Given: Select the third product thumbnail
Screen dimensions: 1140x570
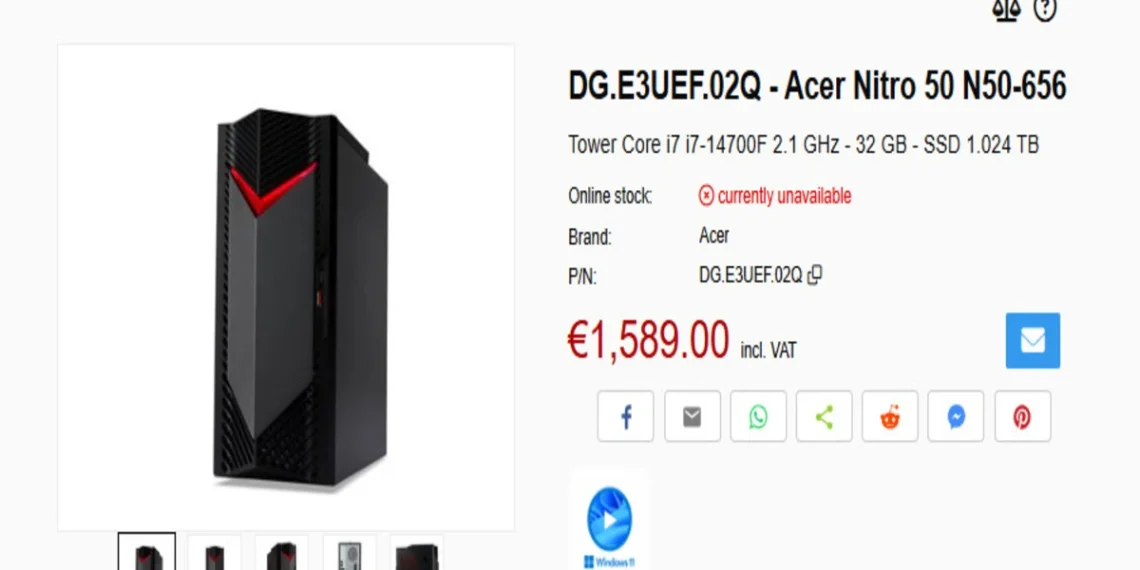Looking at the screenshot, I should click(x=281, y=553).
